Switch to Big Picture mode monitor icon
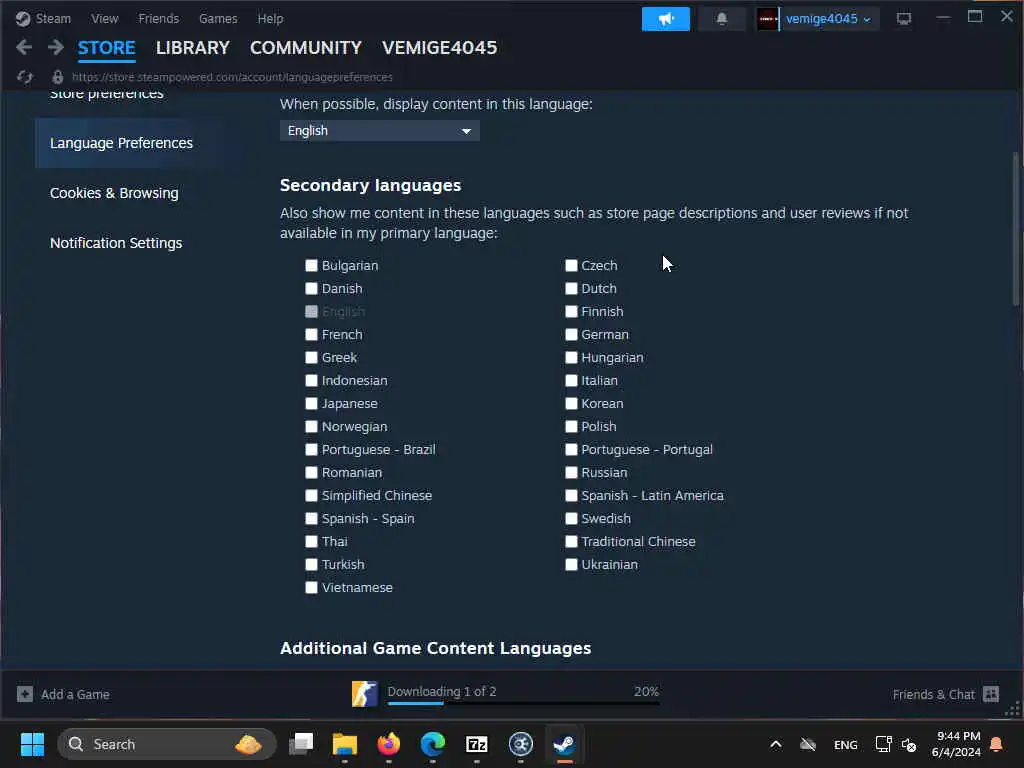This screenshot has width=1024, height=768. tap(904, 19)
